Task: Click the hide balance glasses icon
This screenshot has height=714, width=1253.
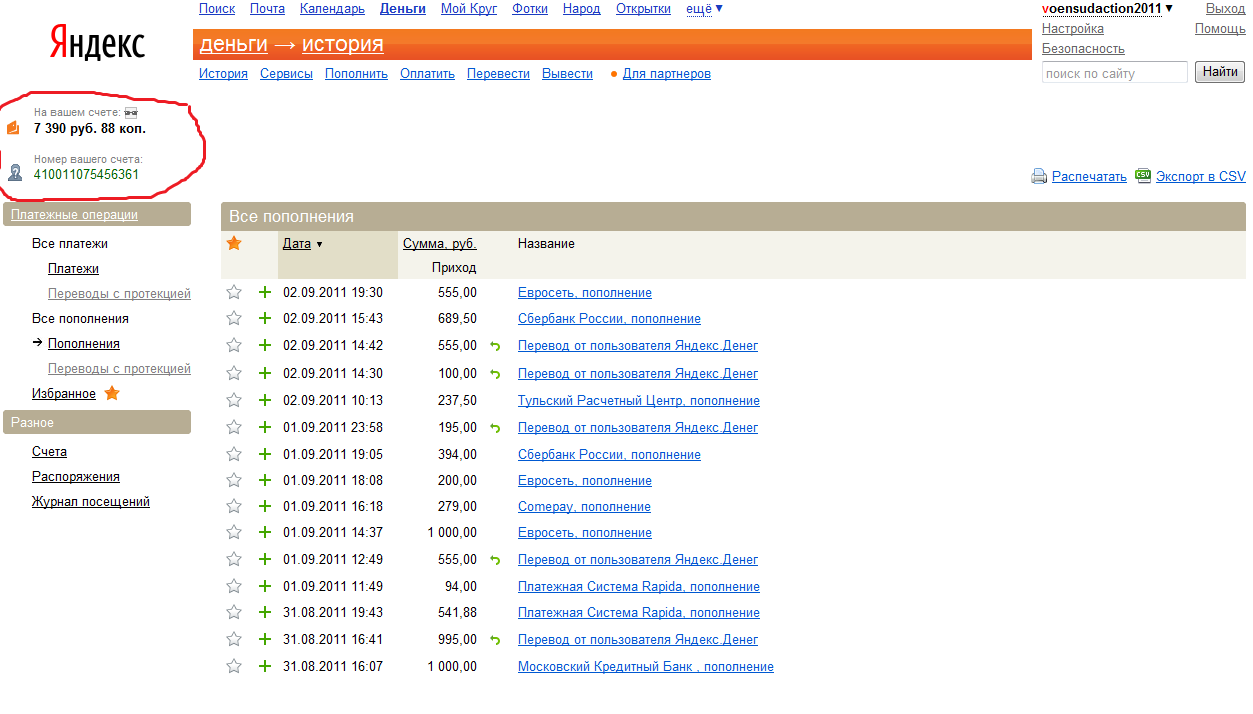Action: [130, 113]
